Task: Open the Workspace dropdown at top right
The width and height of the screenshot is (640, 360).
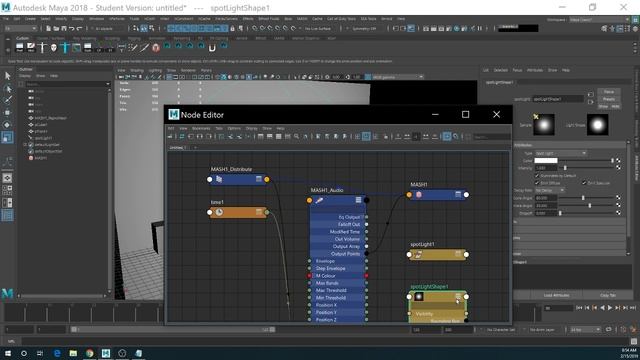Action: click(x=599, y=19)
